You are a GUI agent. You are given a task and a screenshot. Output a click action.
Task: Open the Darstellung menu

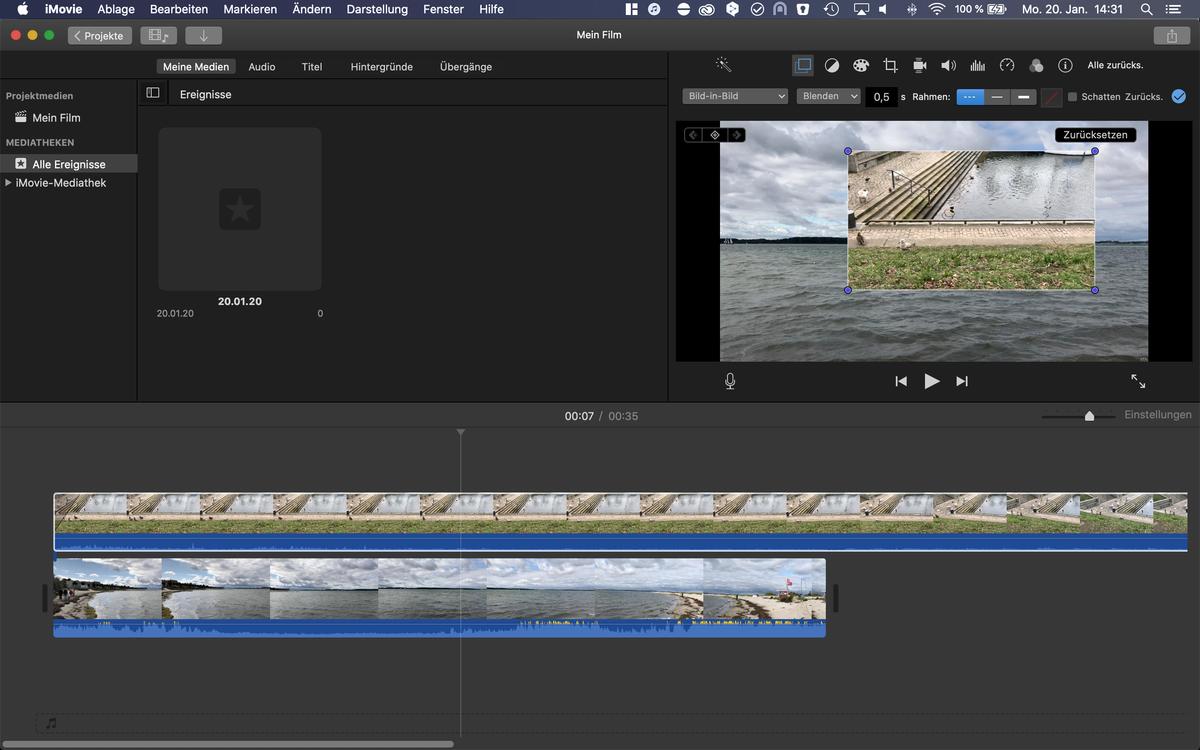coord(377,9)
